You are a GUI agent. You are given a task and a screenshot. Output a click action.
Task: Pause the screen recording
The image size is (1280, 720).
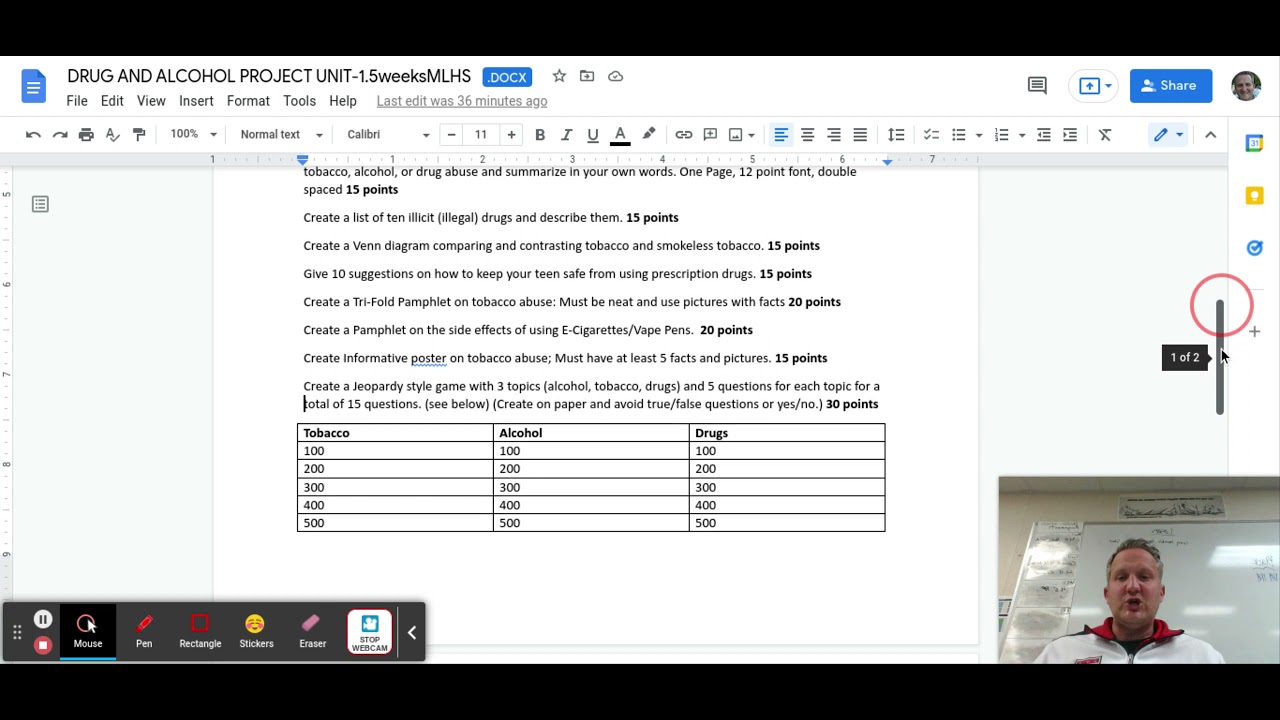(x=43, y=620)
